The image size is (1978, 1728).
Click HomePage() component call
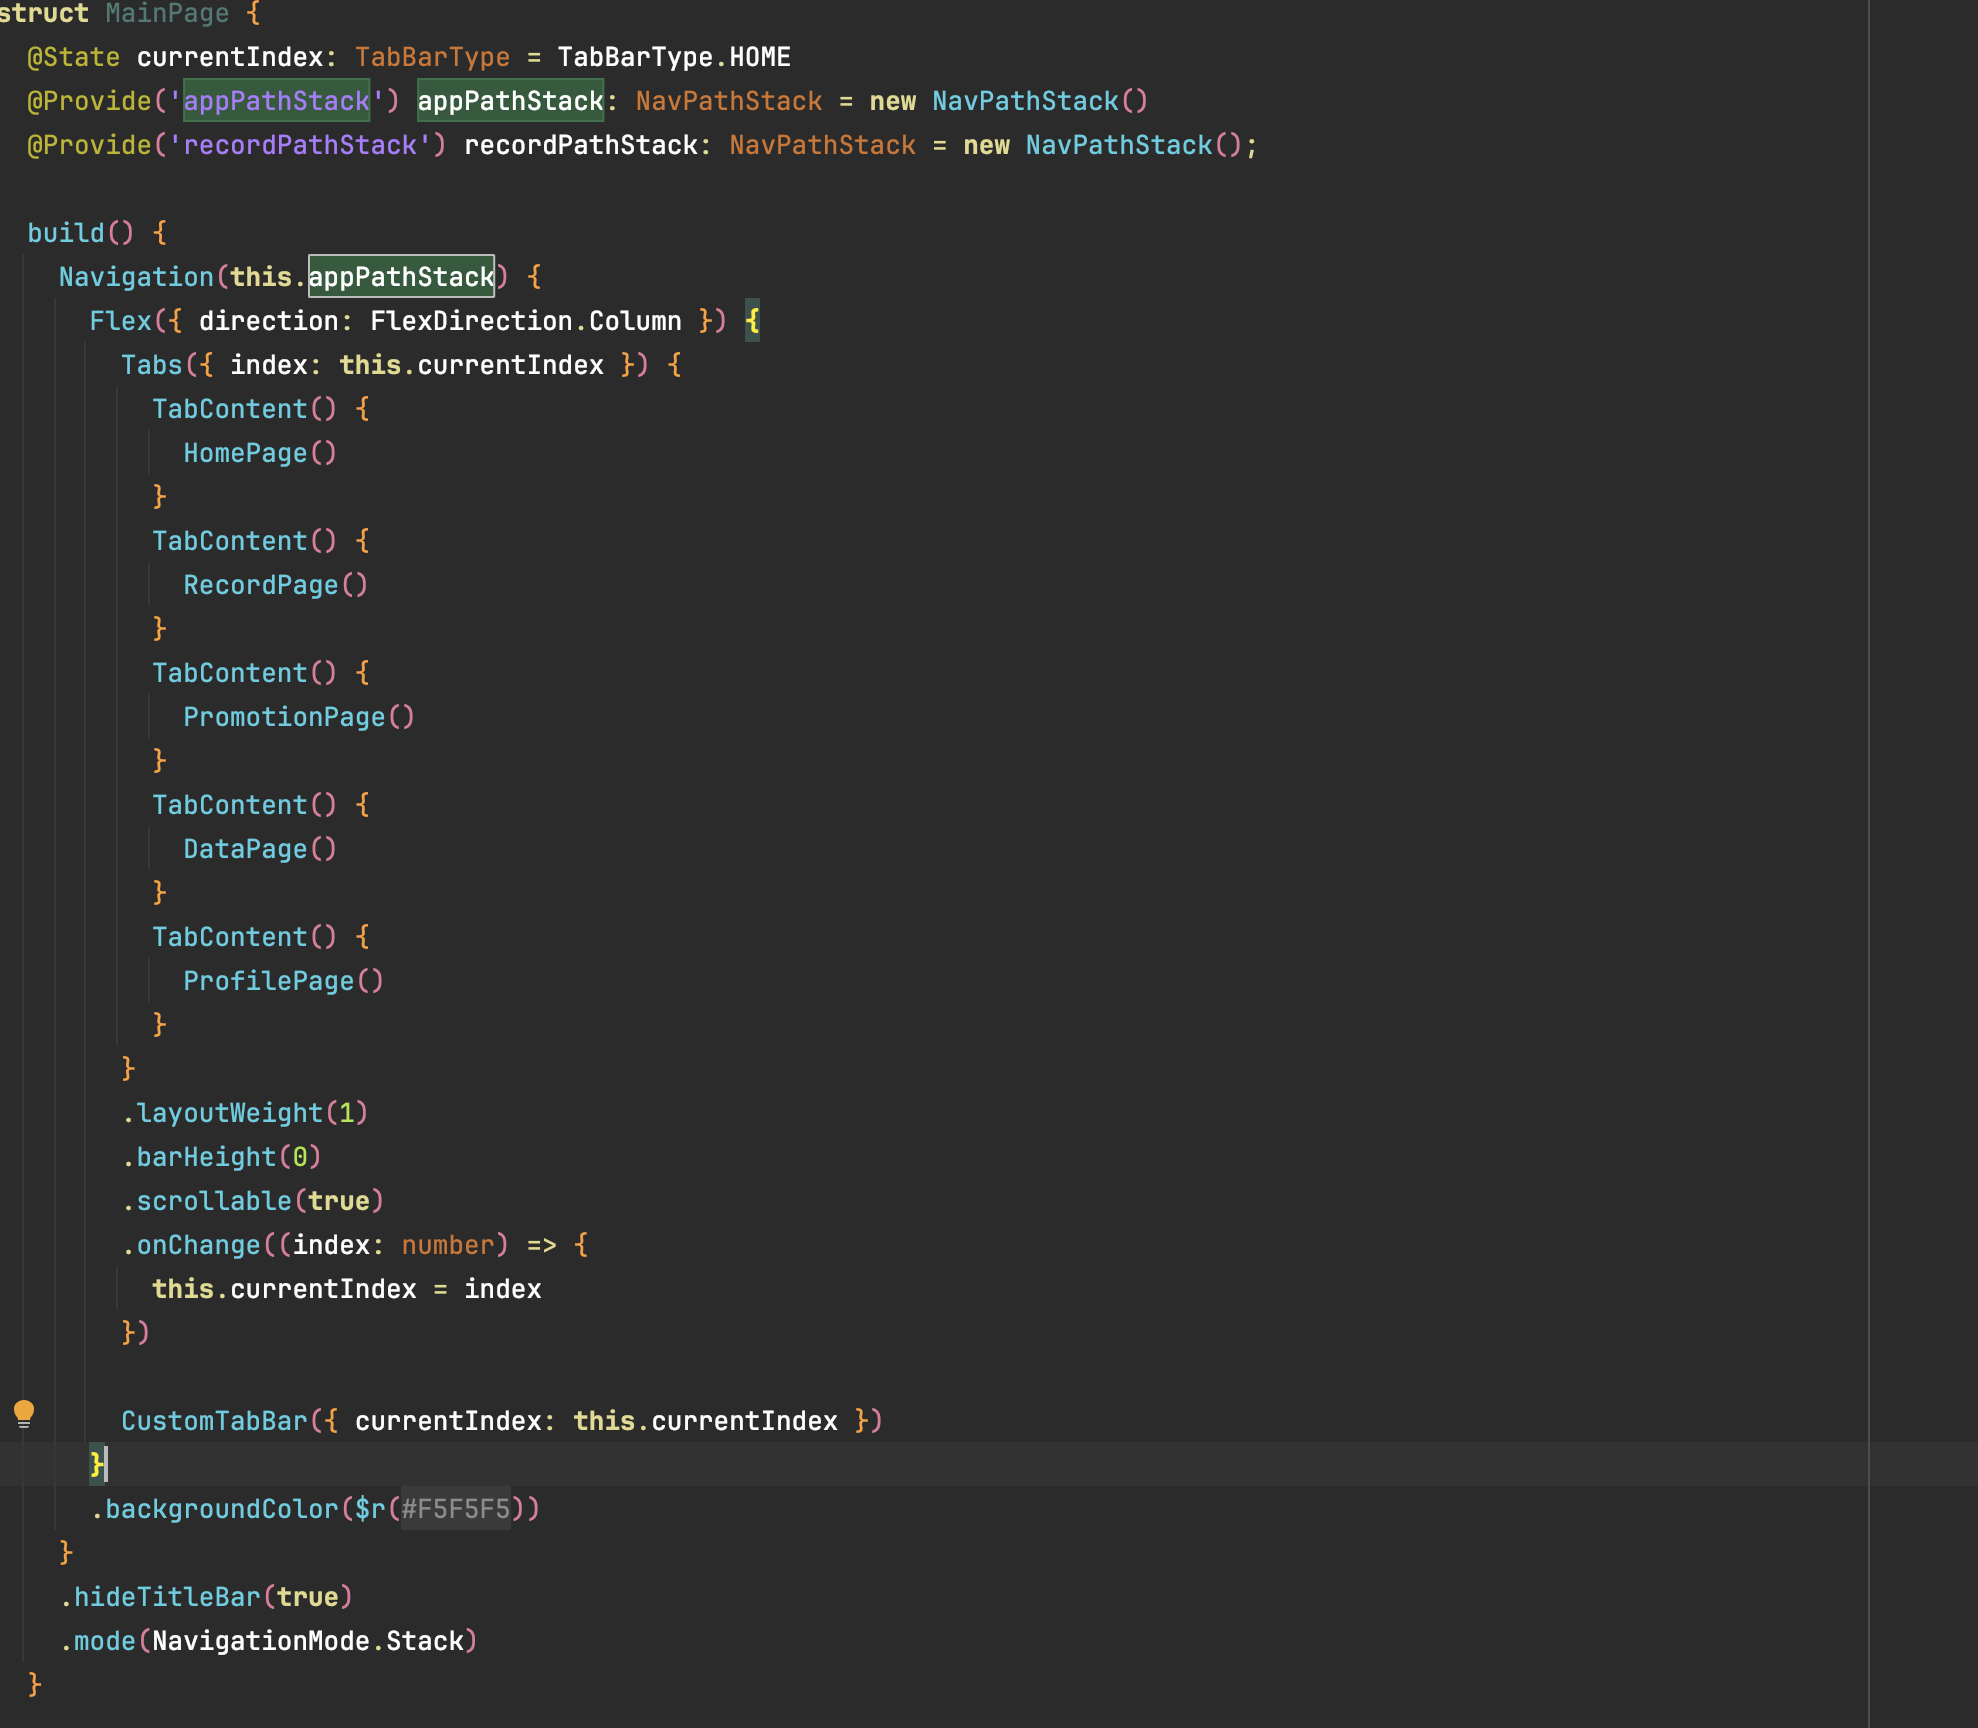[260, 453]
